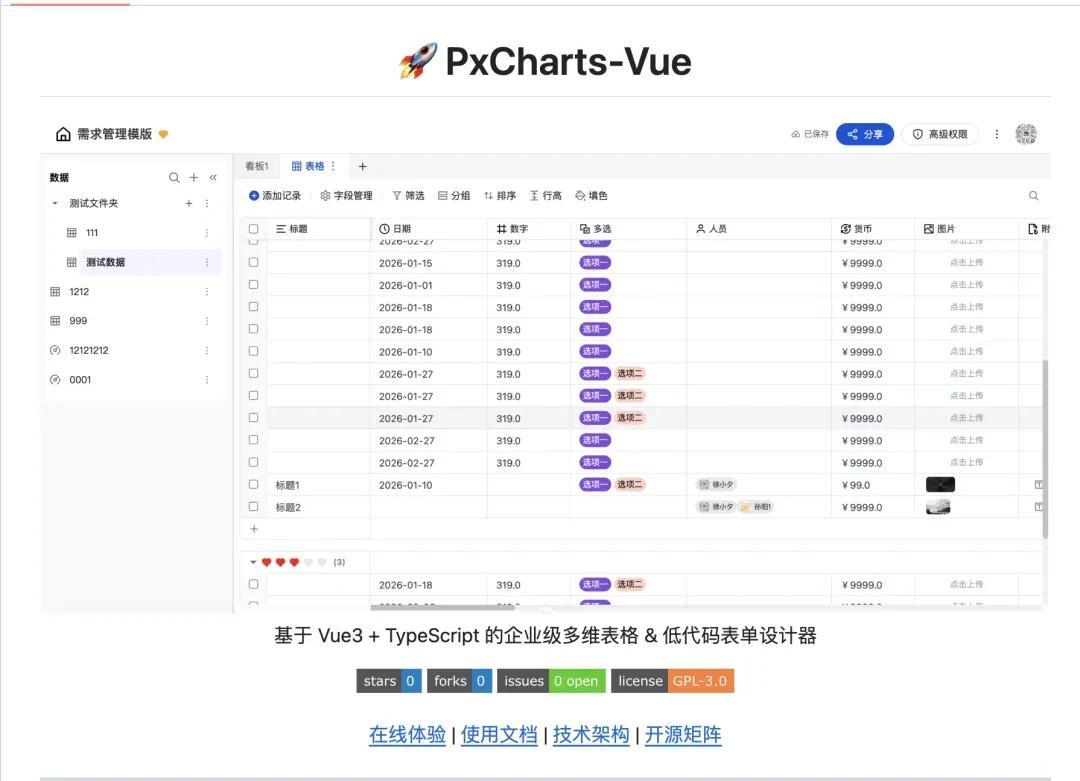Open more options for table 1212
Screen dimensions: 1080x781
coord(207,292)
